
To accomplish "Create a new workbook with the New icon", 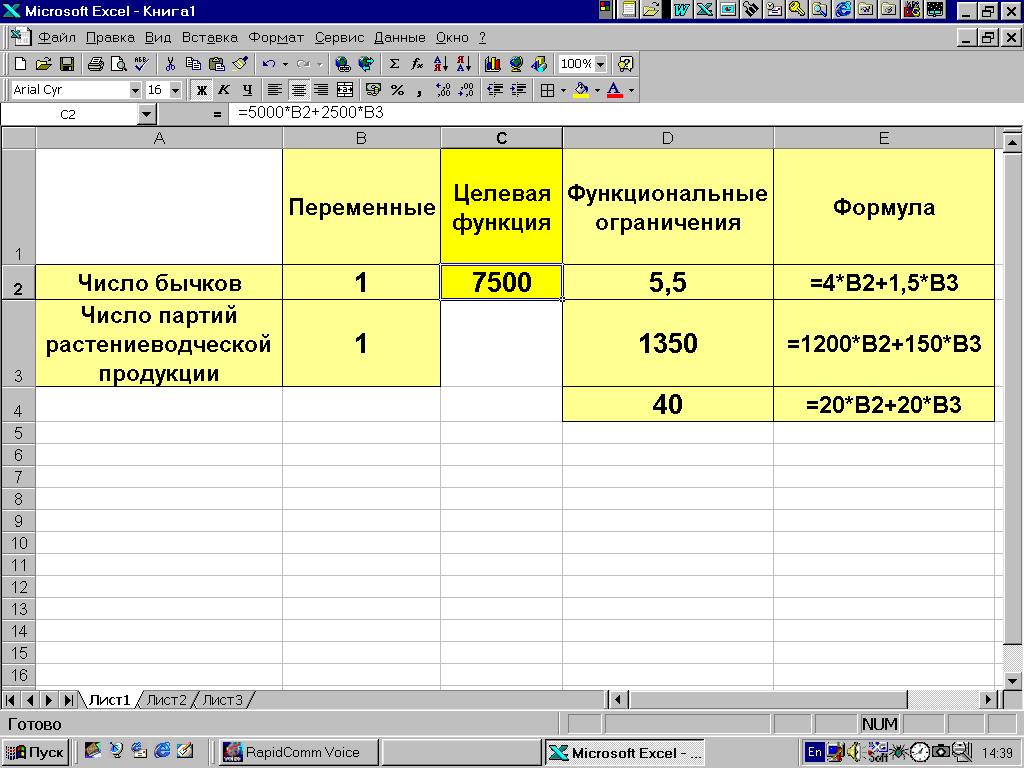I will click(x=20, y=64).
